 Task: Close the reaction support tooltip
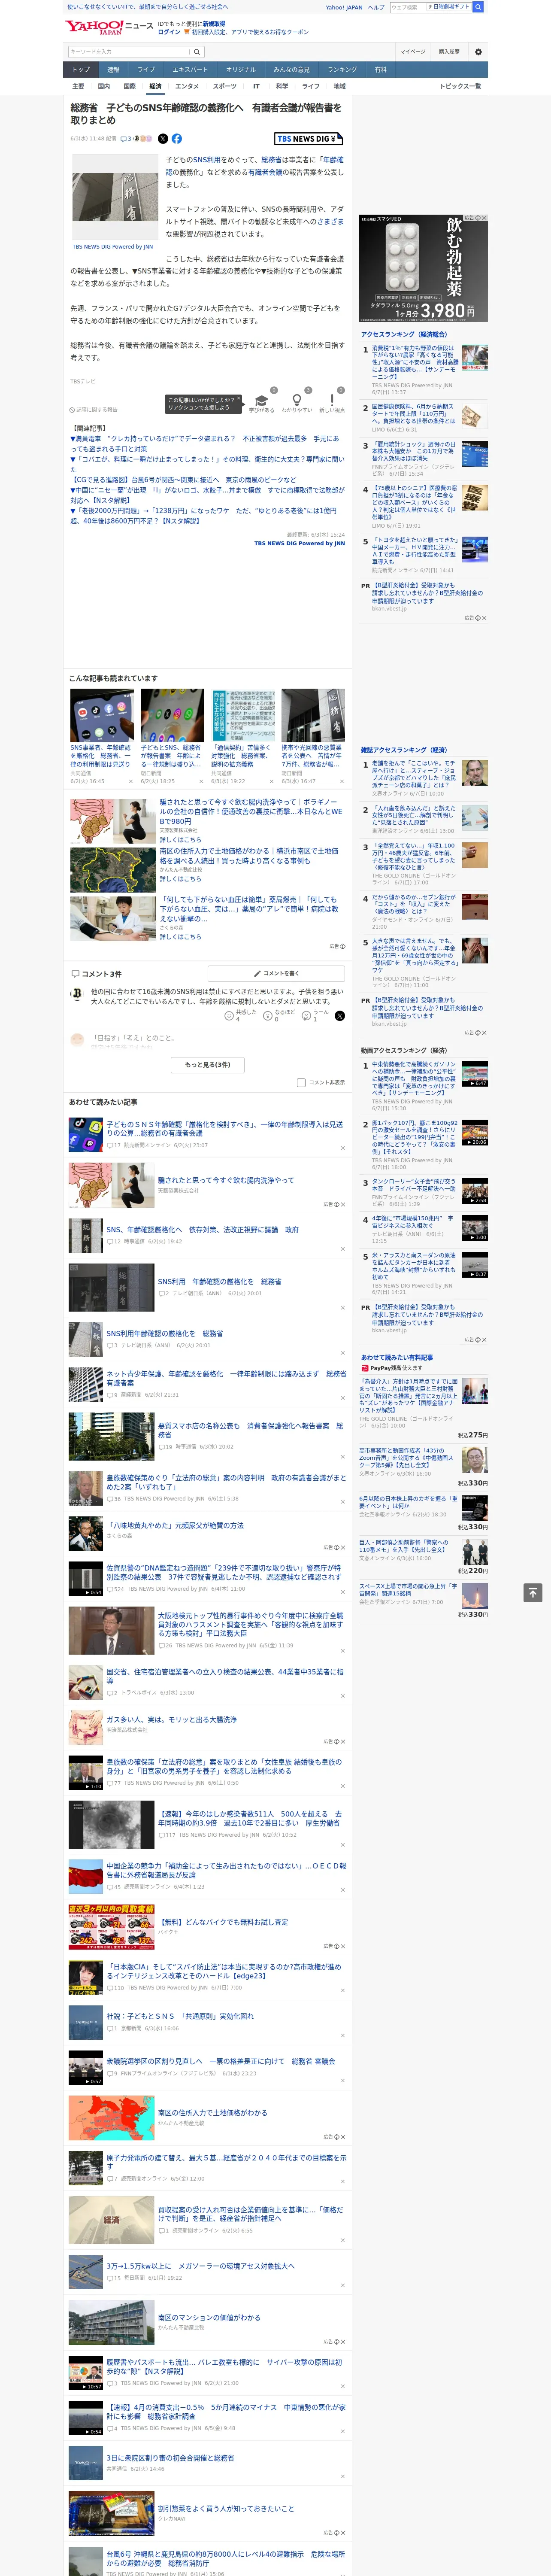pos(240,399)
